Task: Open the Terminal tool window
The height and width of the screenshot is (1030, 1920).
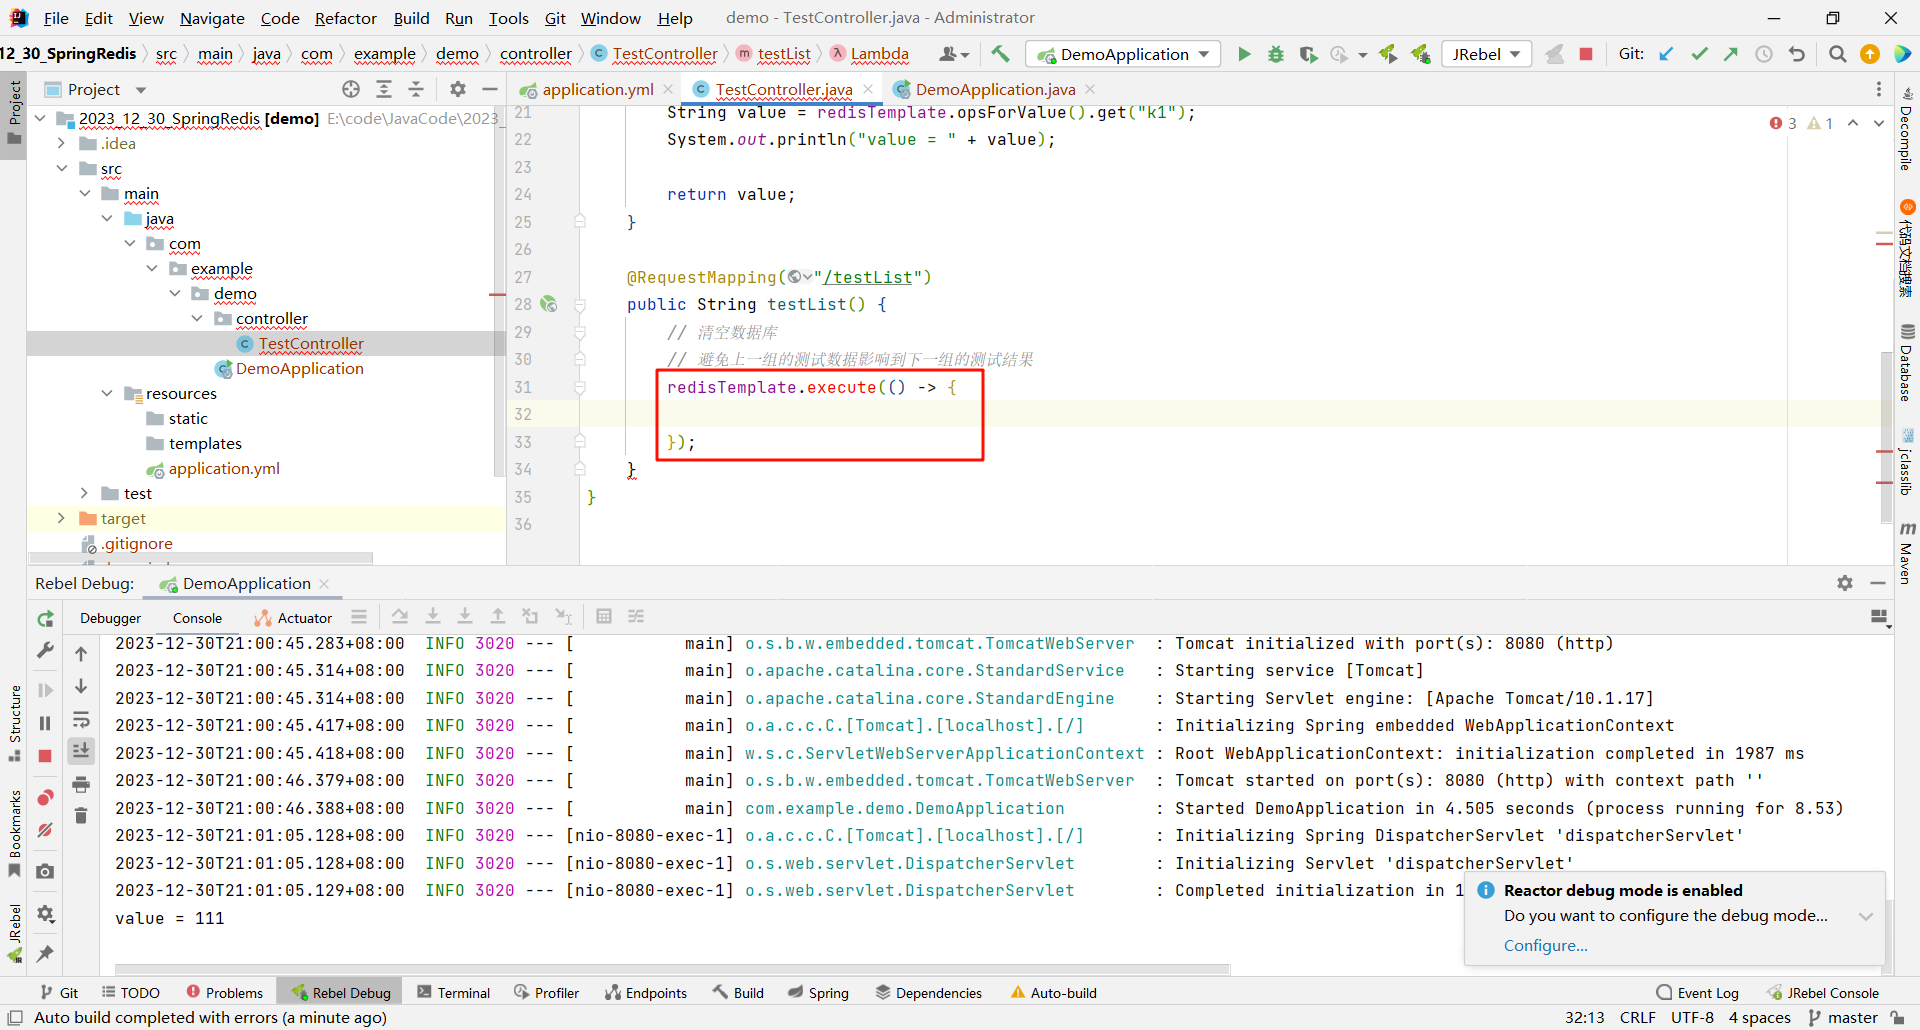Action: click(453, 992)
